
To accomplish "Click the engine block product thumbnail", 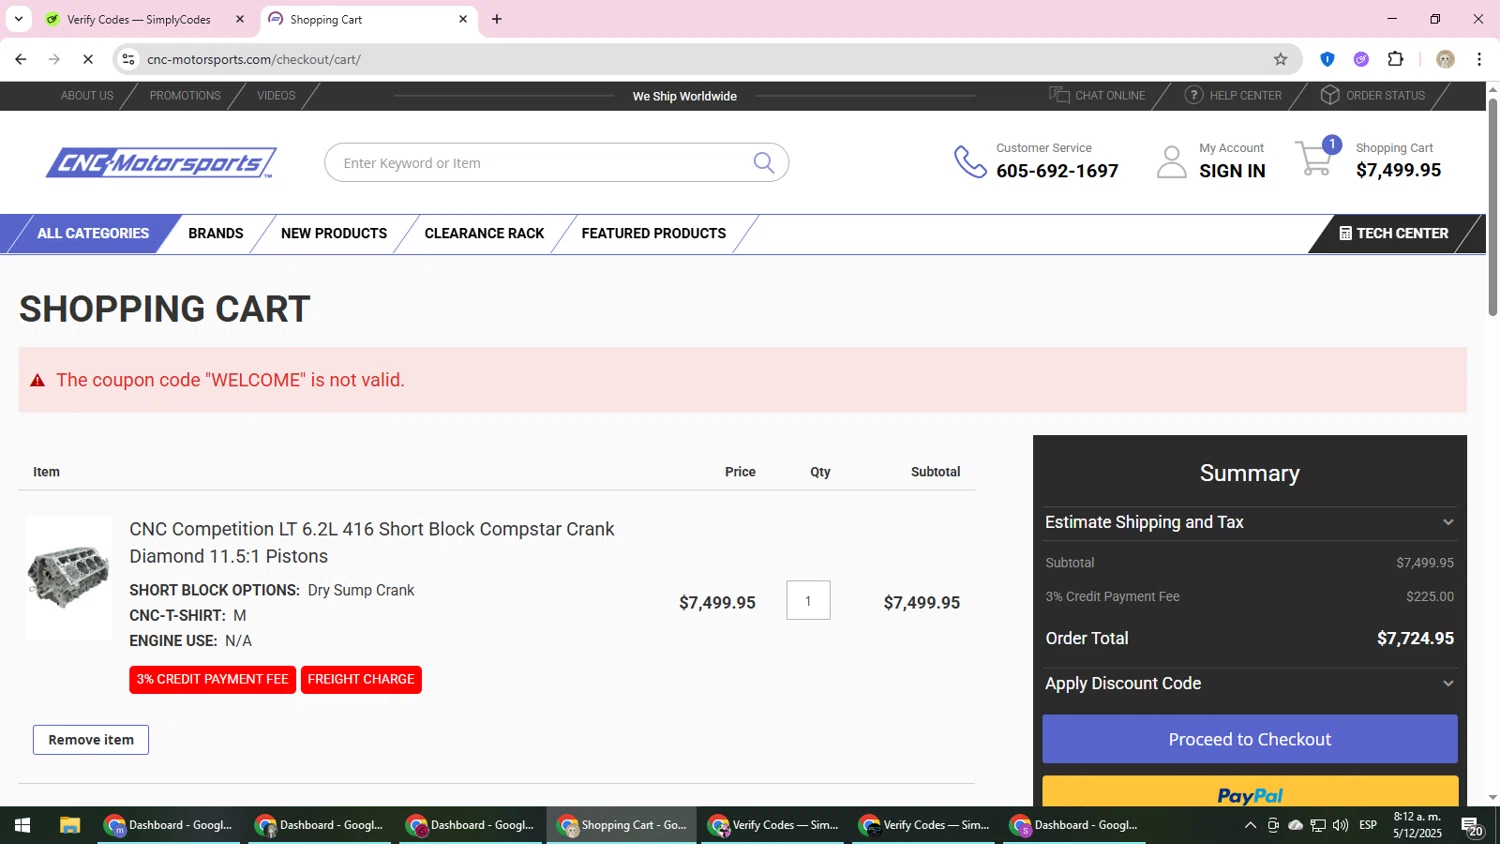I will (68, 577).
